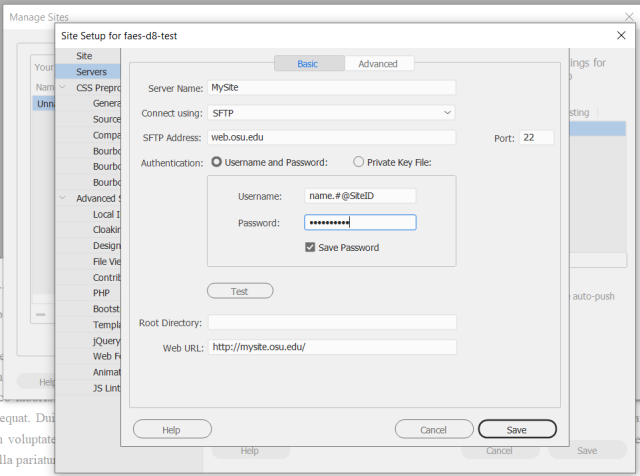Select the Contribute item
The height and width of the screenshot is (476, 640).
[107, 278]
